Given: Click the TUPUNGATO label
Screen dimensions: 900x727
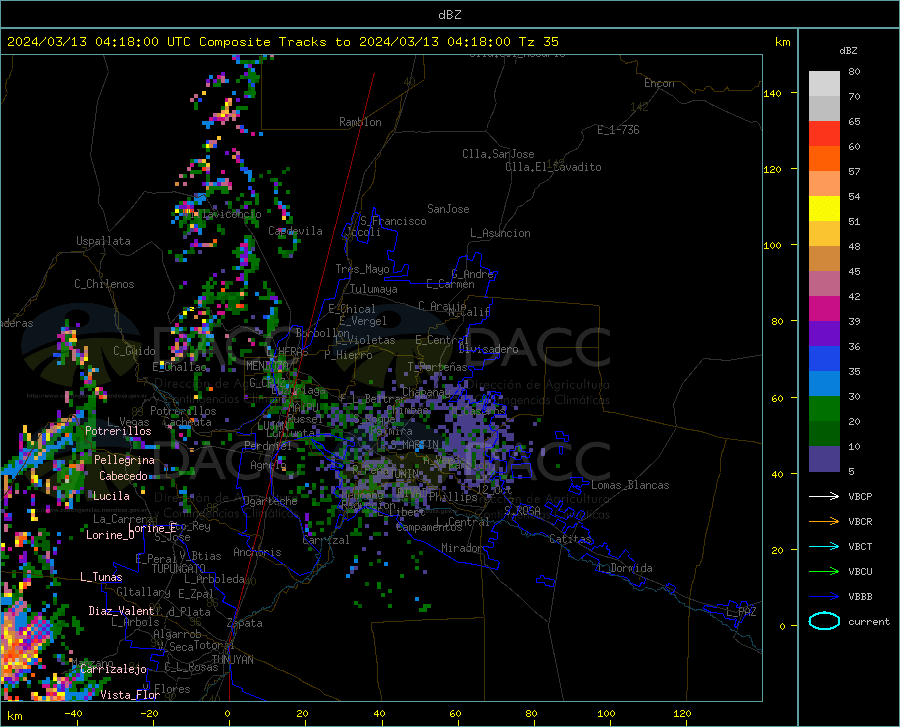Looking at the screenshot, I should point(179,569).
